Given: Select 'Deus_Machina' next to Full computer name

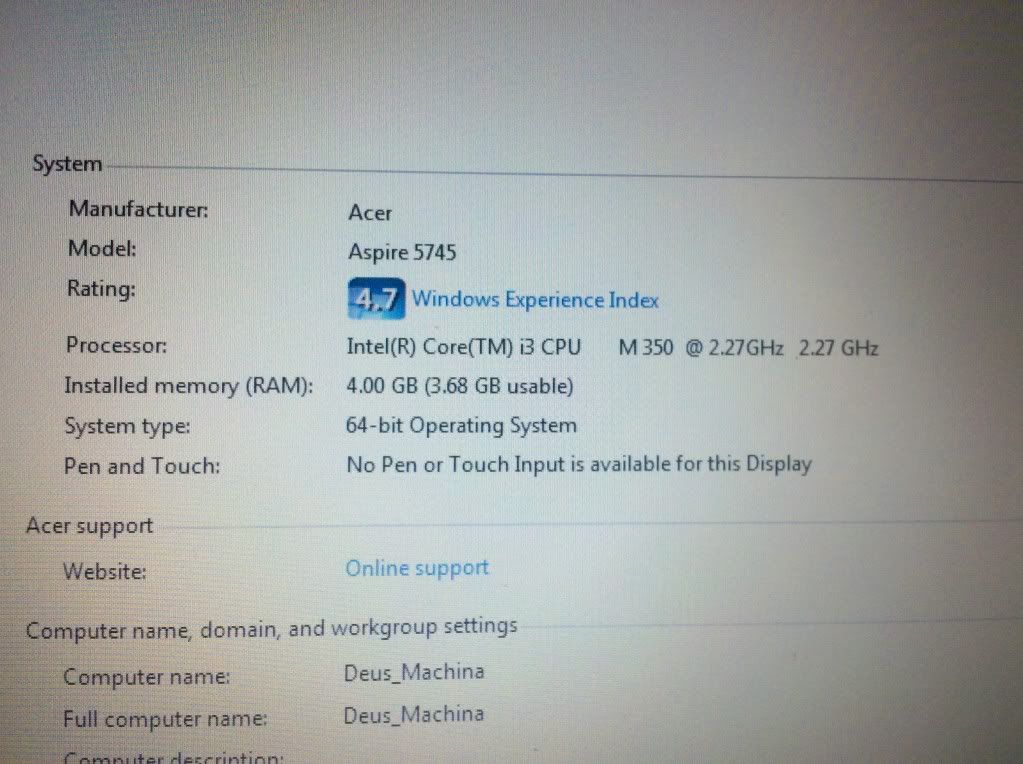Looking at the screenshot, I should point(414,714).
